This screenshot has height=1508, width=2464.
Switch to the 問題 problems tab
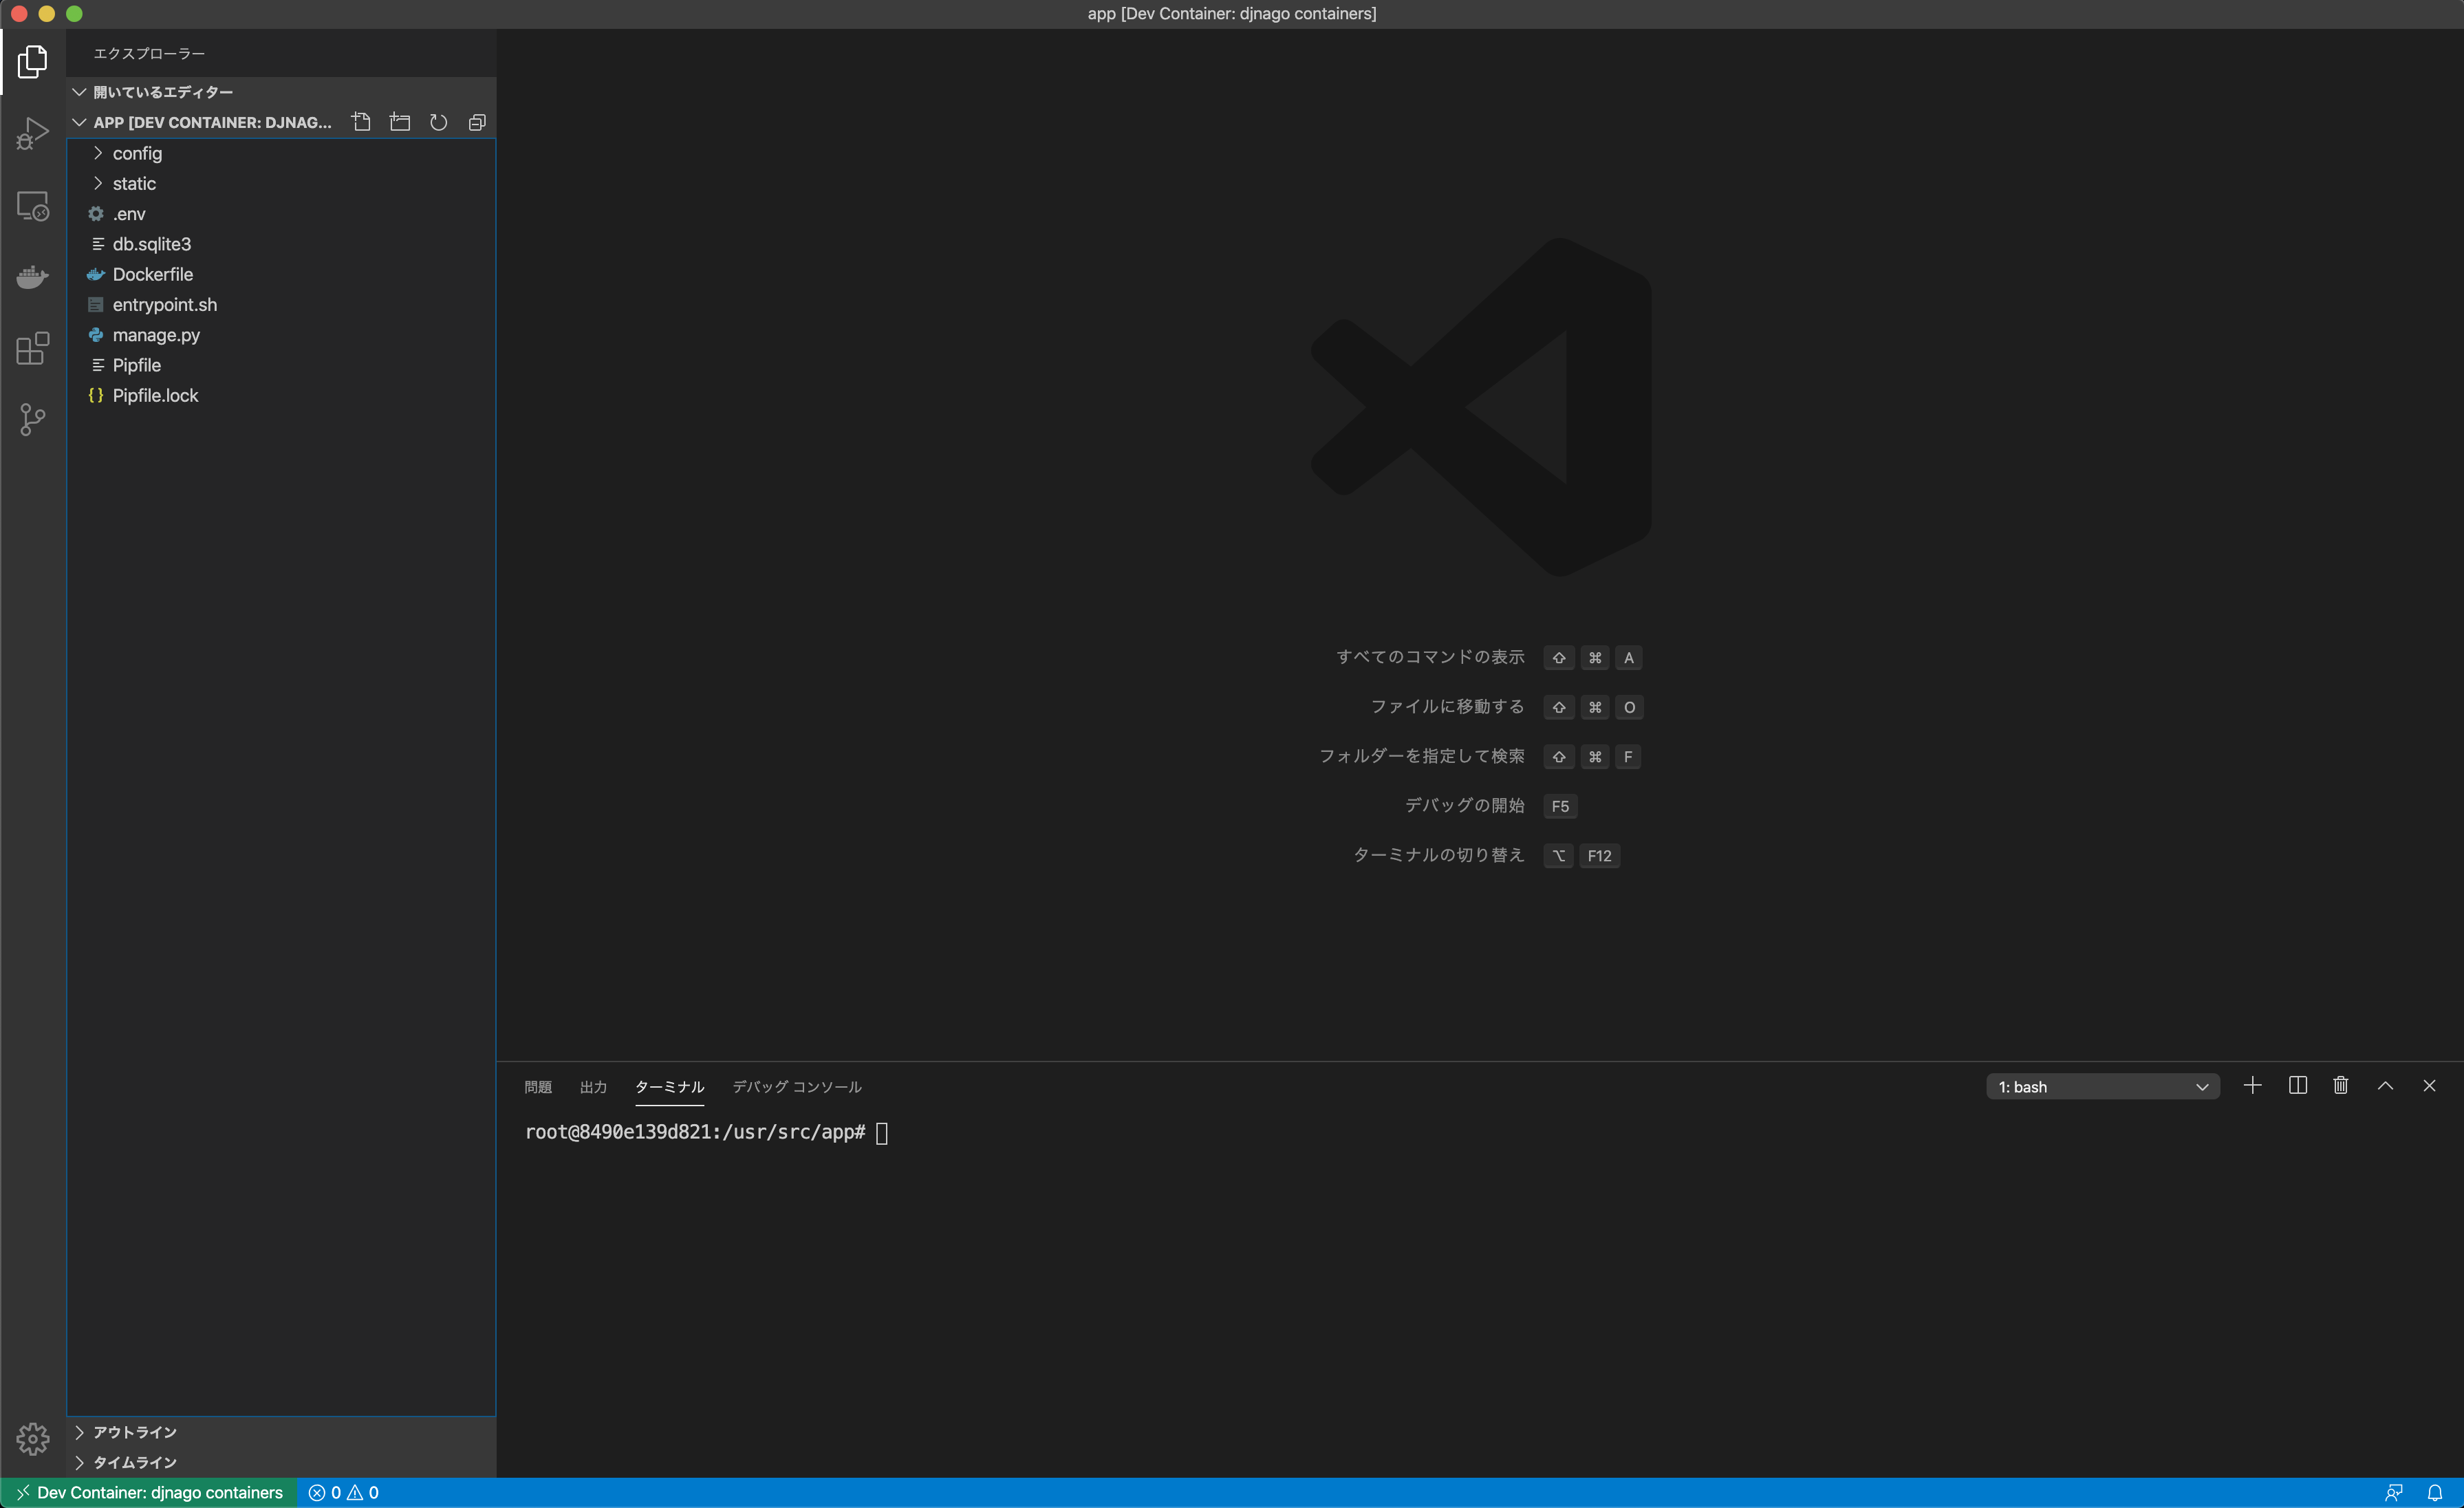point(538,1087)
